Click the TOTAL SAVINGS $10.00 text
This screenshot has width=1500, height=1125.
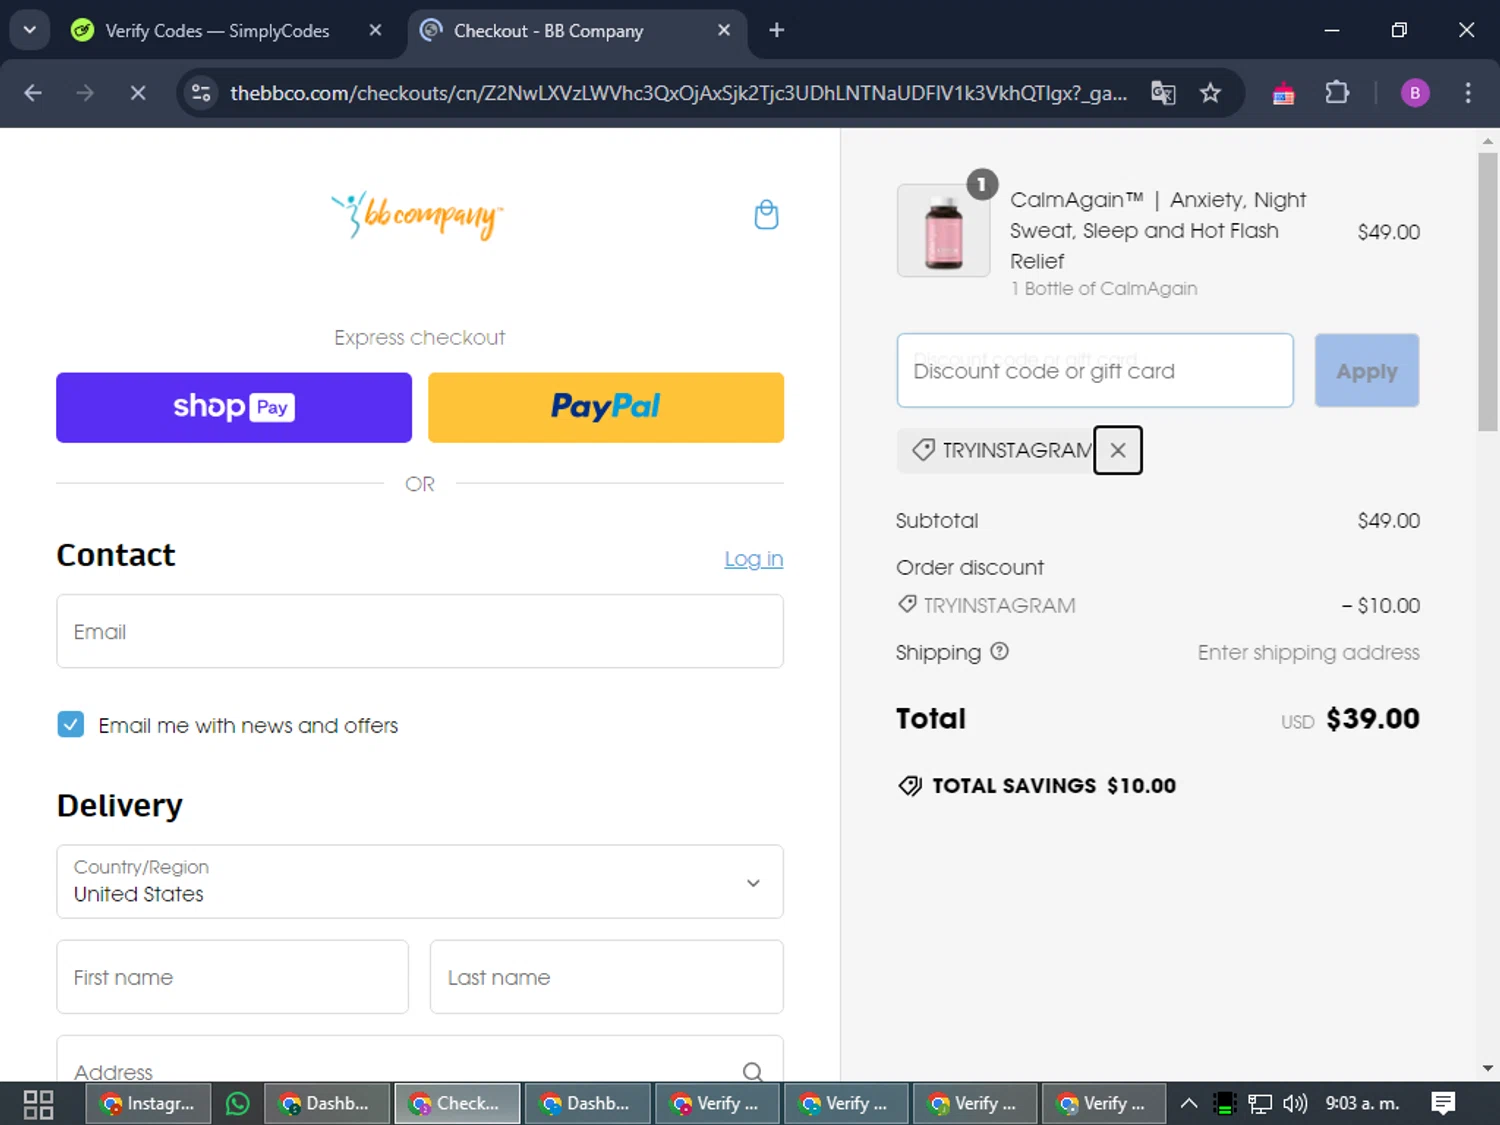click(1054, 786)
